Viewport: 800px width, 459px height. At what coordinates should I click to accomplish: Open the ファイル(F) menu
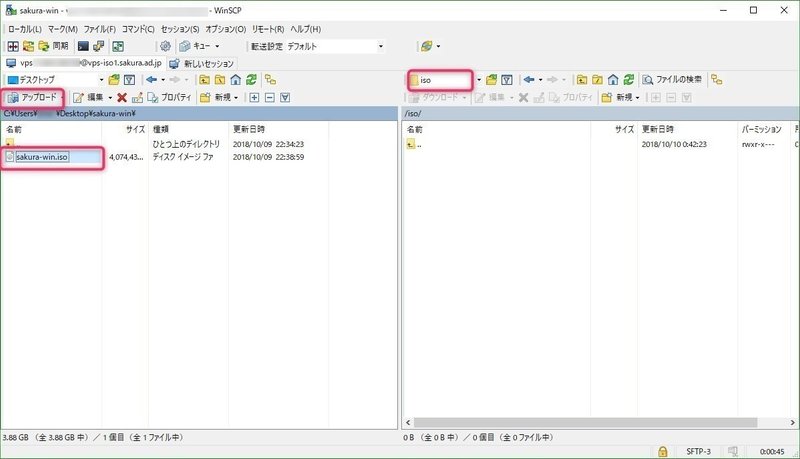[x=100, y=29]
